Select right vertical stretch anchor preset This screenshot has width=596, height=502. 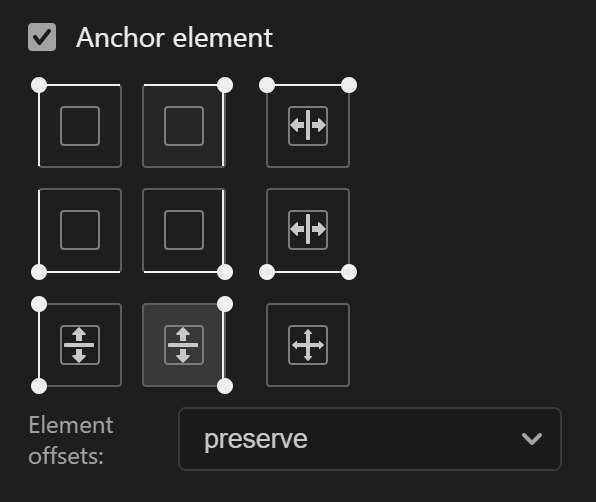[184, 345]
